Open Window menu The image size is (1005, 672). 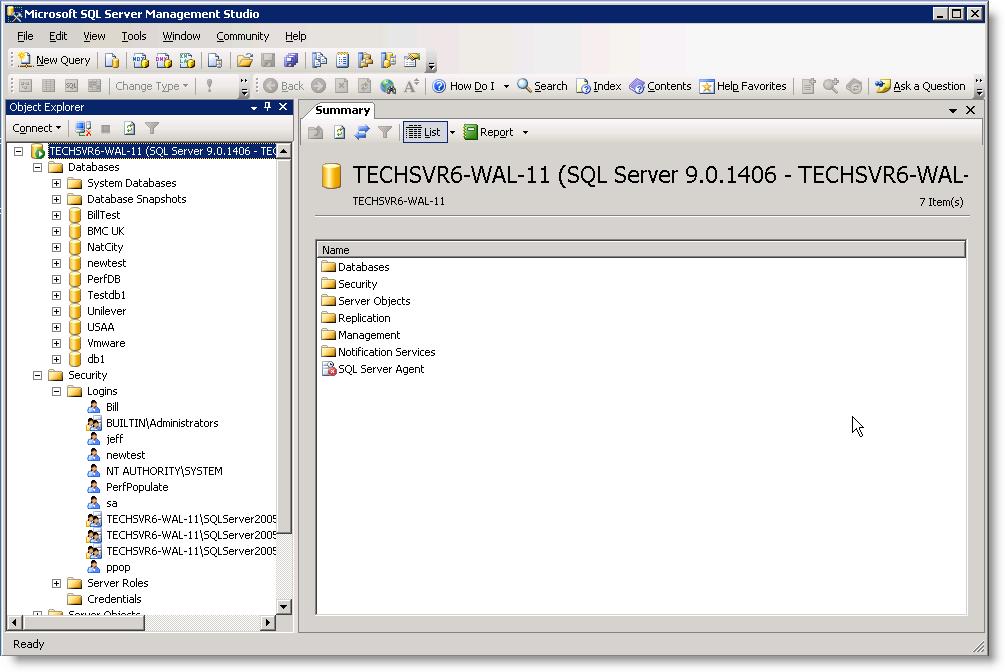pos(181,37)
